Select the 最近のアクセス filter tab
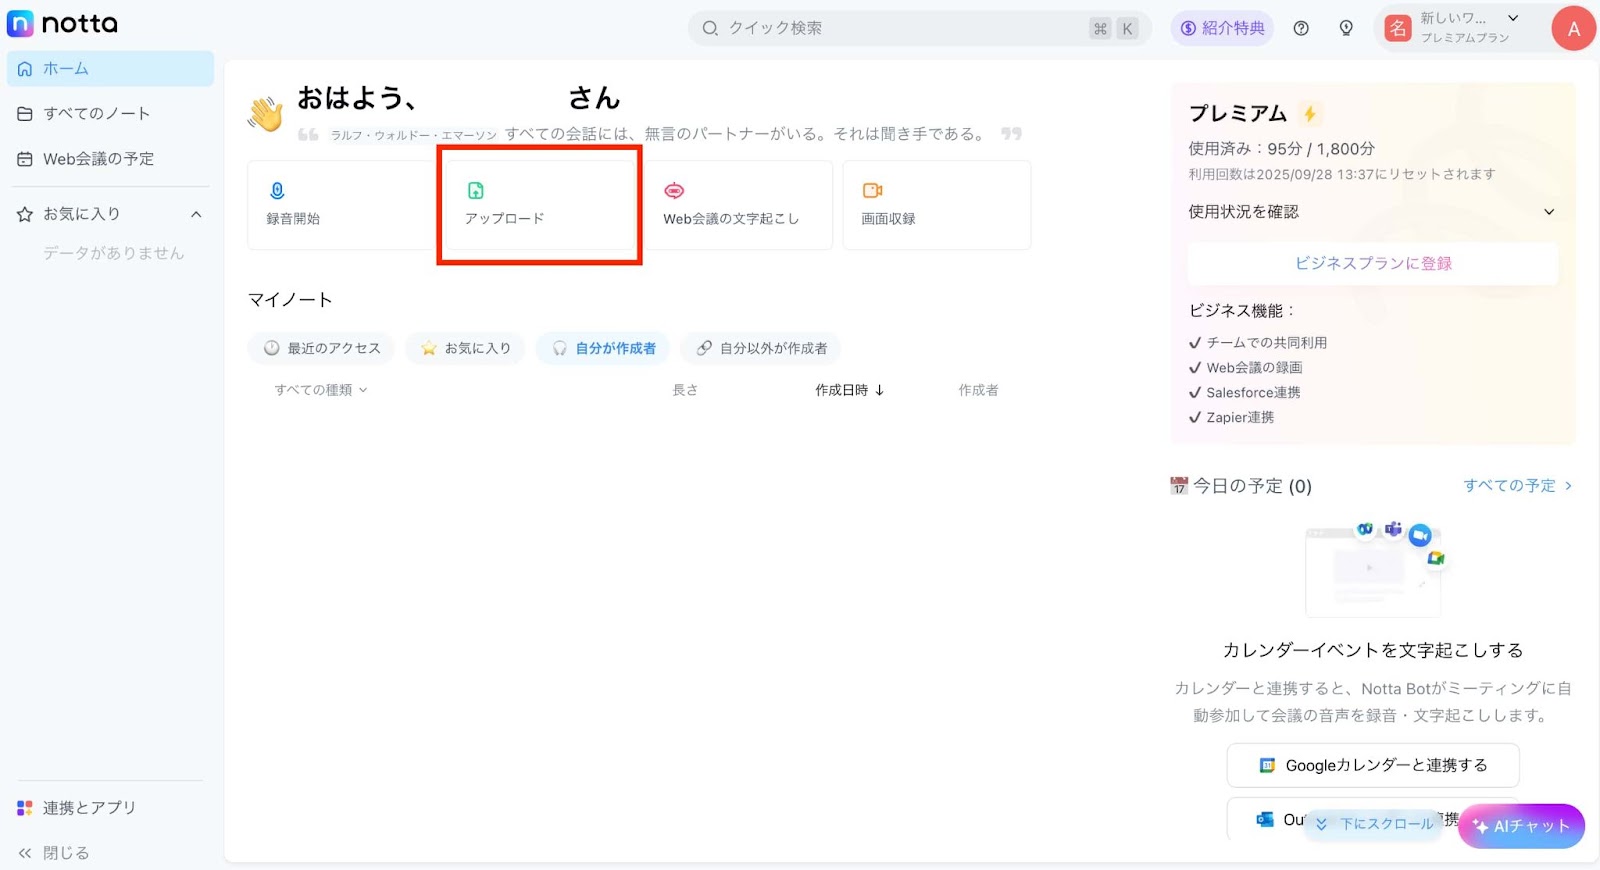Screen dimensions: 1600x870 point(321,348)
